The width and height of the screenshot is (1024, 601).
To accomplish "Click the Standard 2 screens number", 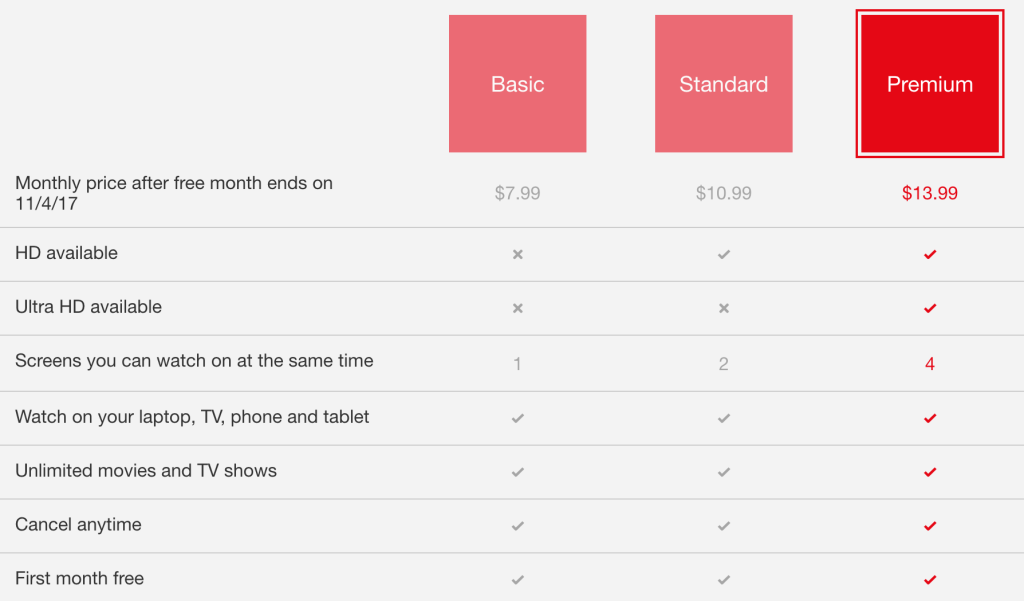I will point(723,364).
